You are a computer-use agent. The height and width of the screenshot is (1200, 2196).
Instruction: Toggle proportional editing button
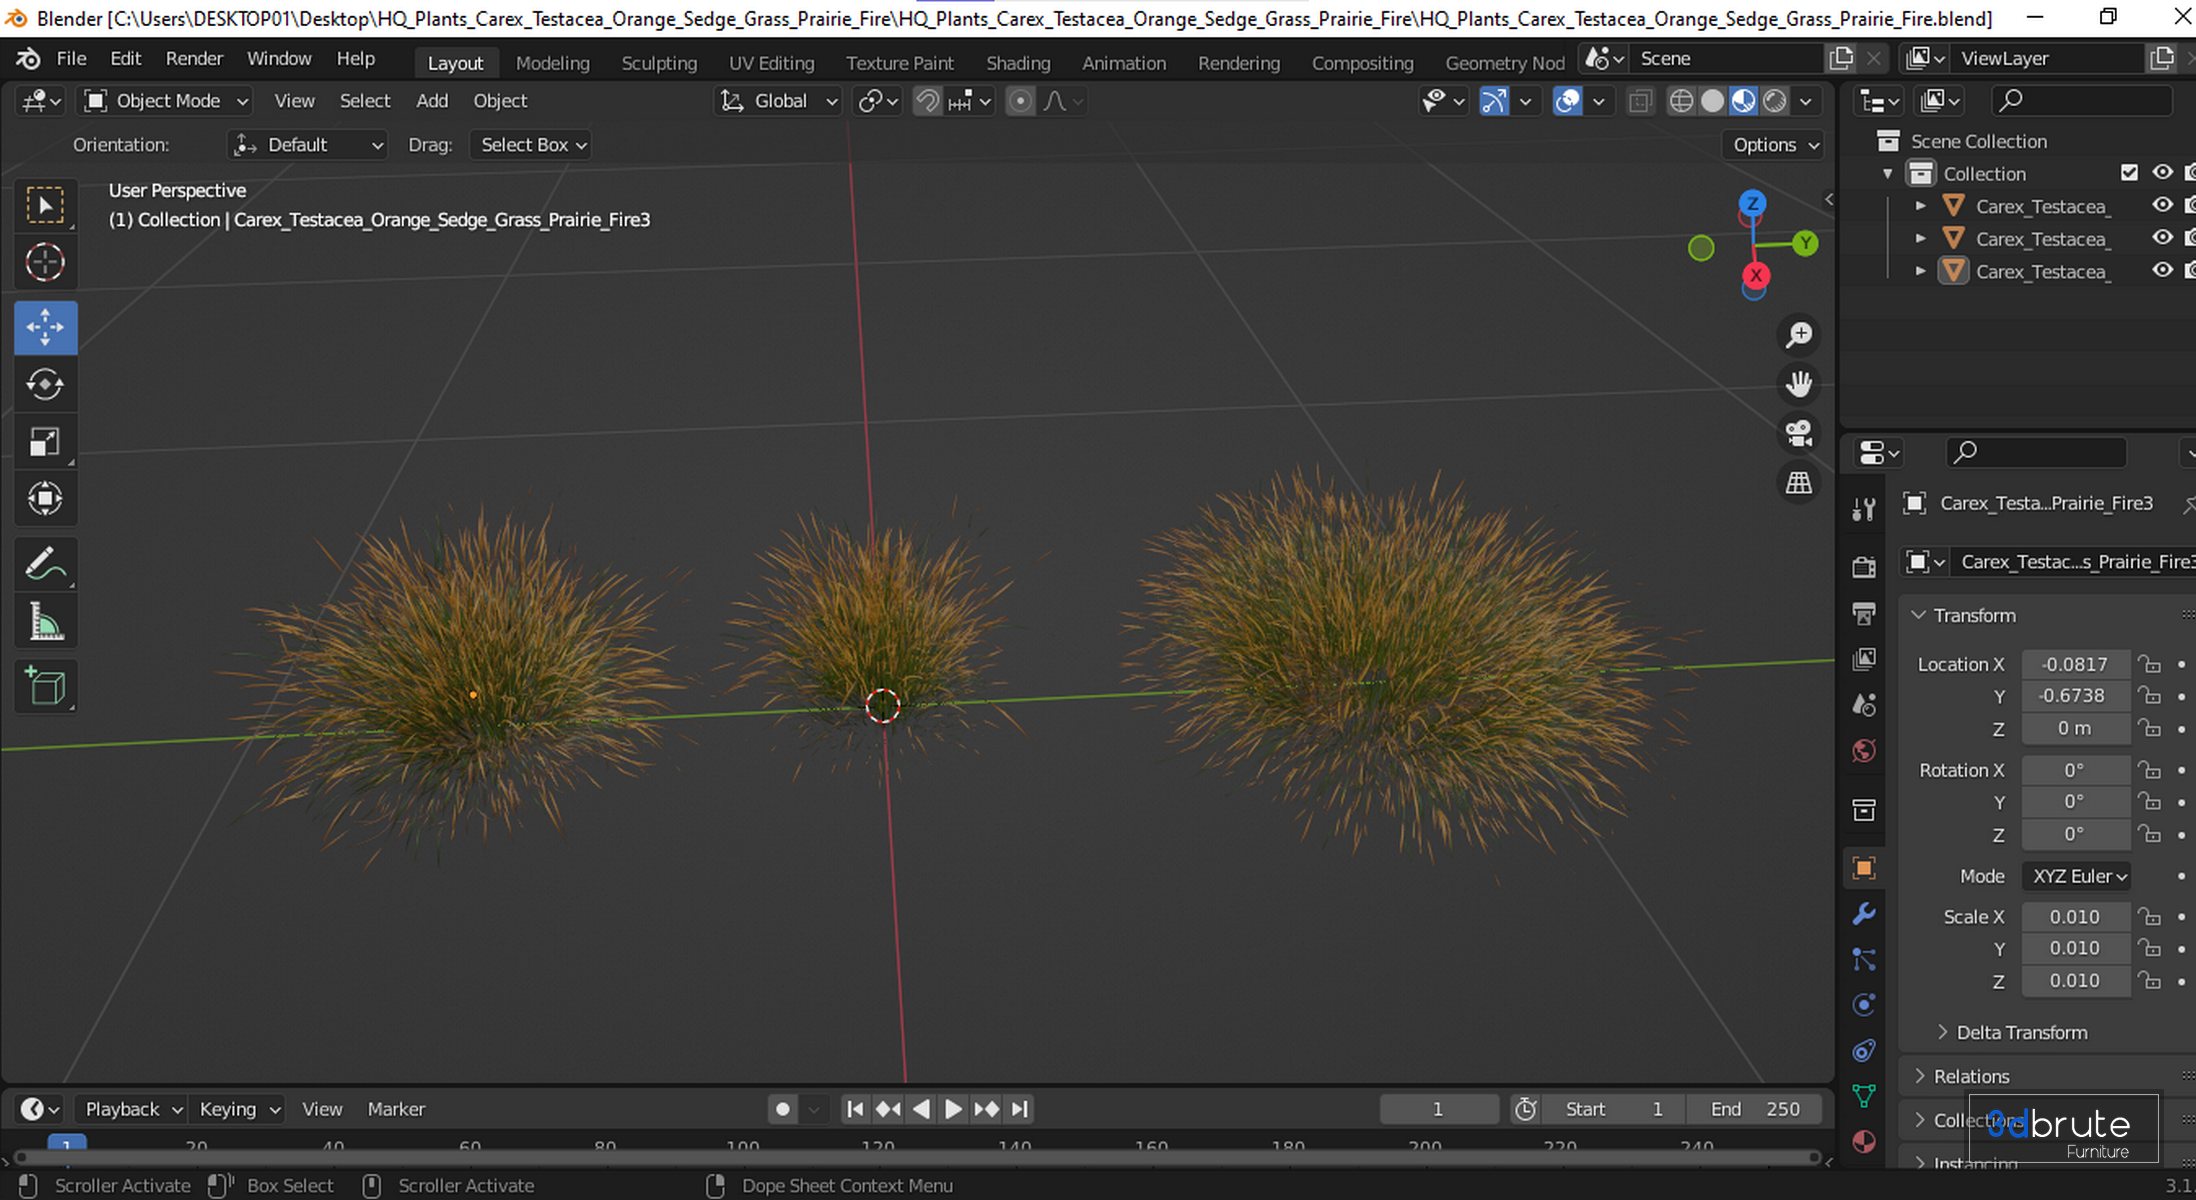click(1020, 101)
